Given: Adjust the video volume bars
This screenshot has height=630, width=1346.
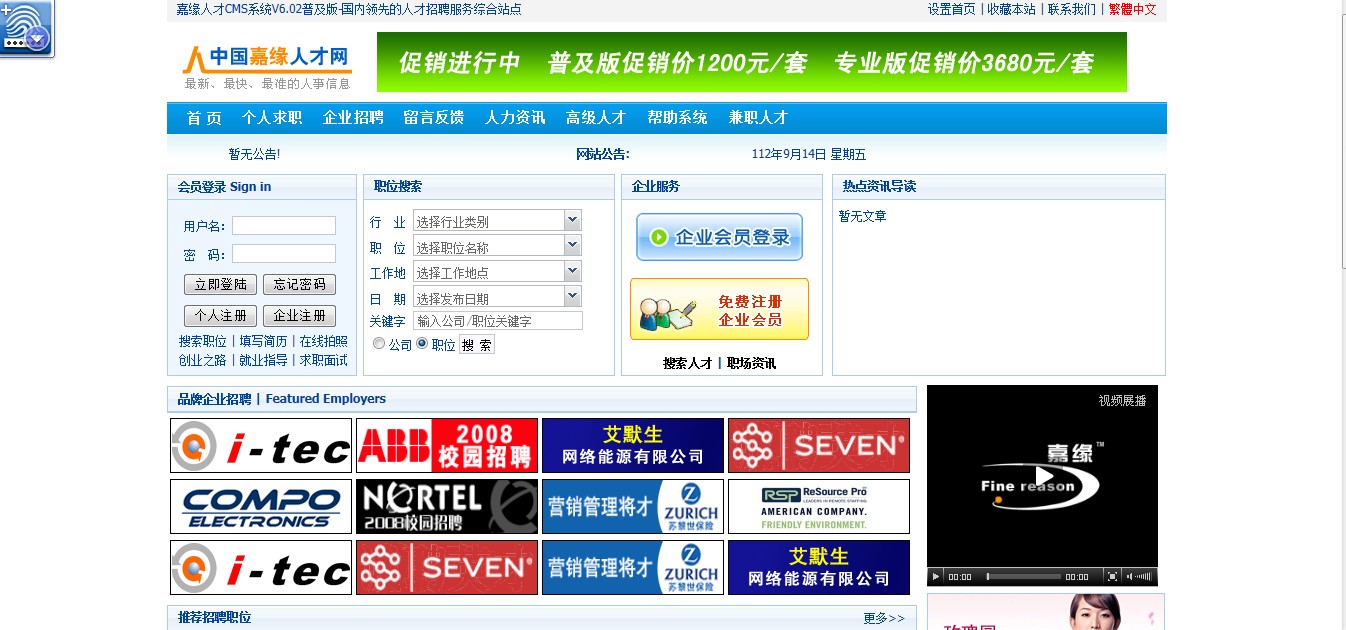Looking at the screenshot, I should pos(1143,577).
